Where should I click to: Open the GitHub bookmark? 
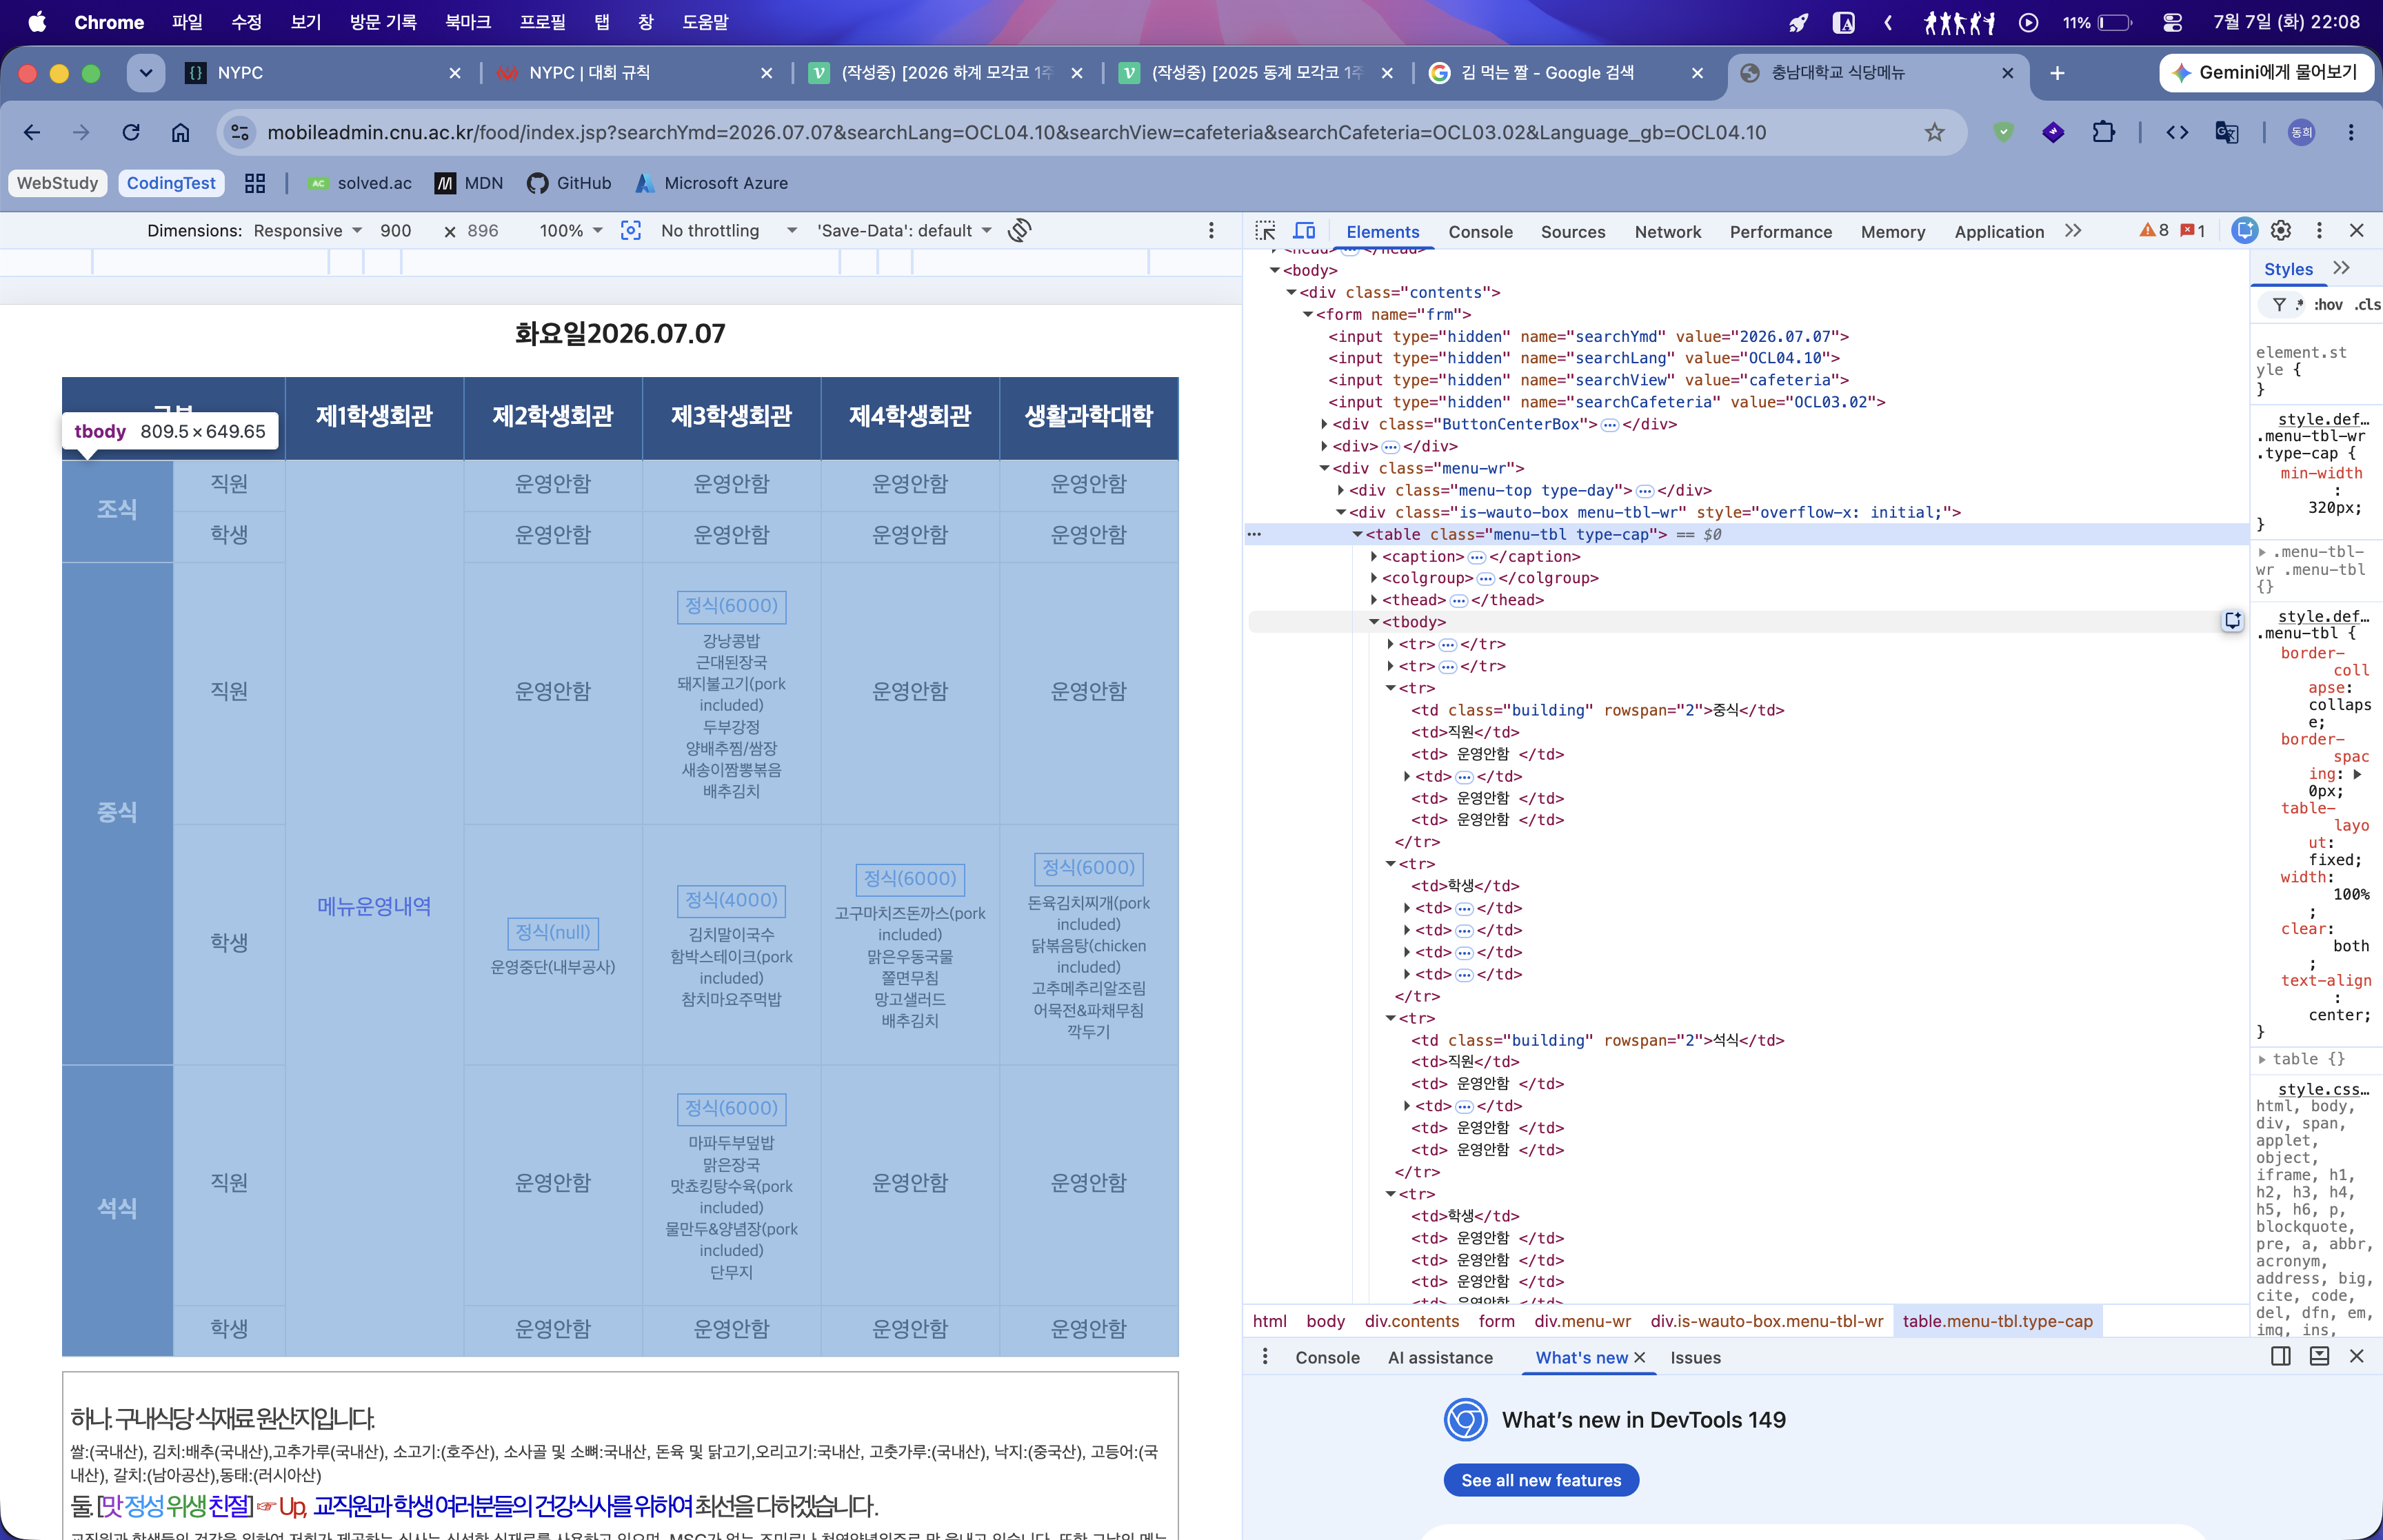[569, 183]
